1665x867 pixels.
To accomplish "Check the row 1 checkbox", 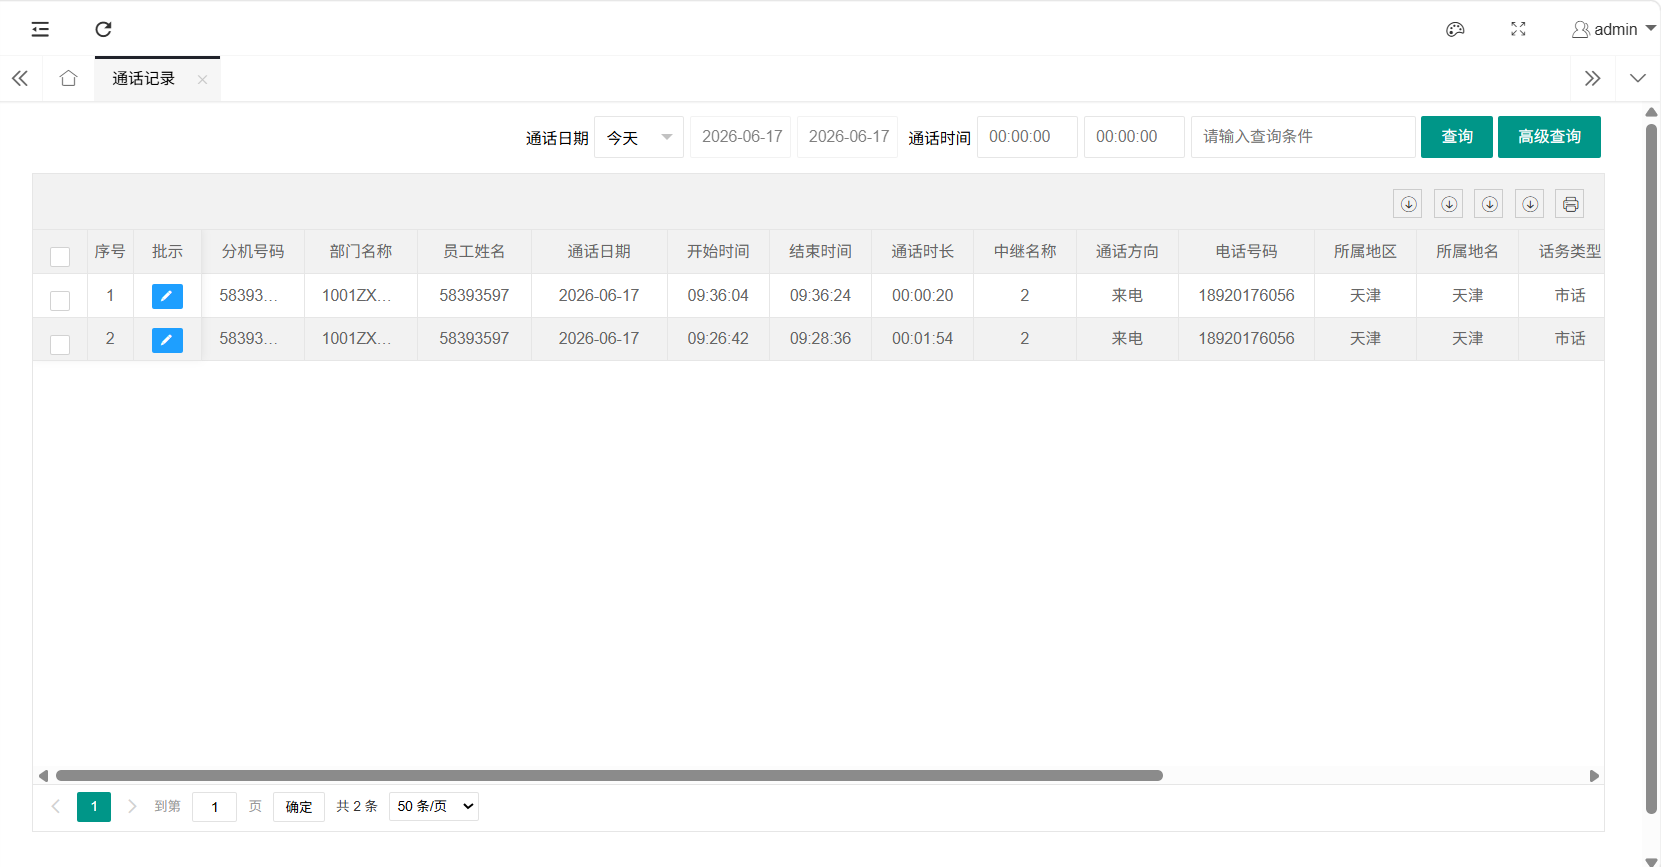I will coord(60,300).
